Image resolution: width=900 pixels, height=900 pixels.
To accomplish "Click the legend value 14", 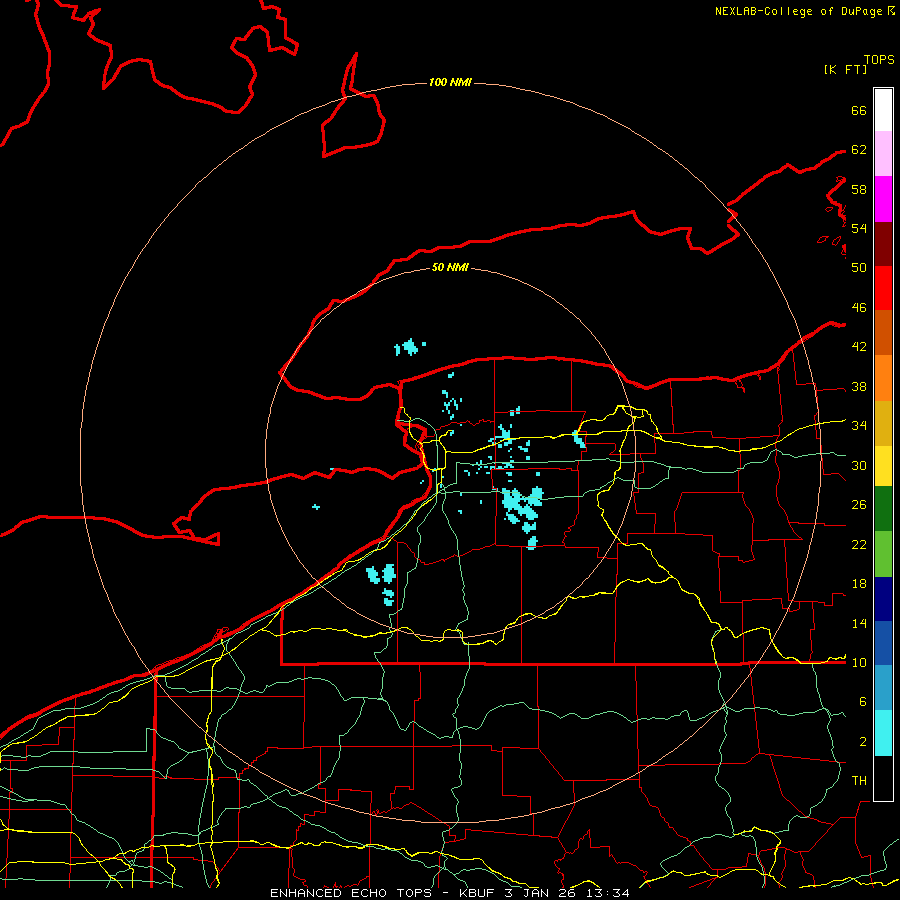I will tap(859, 623).
